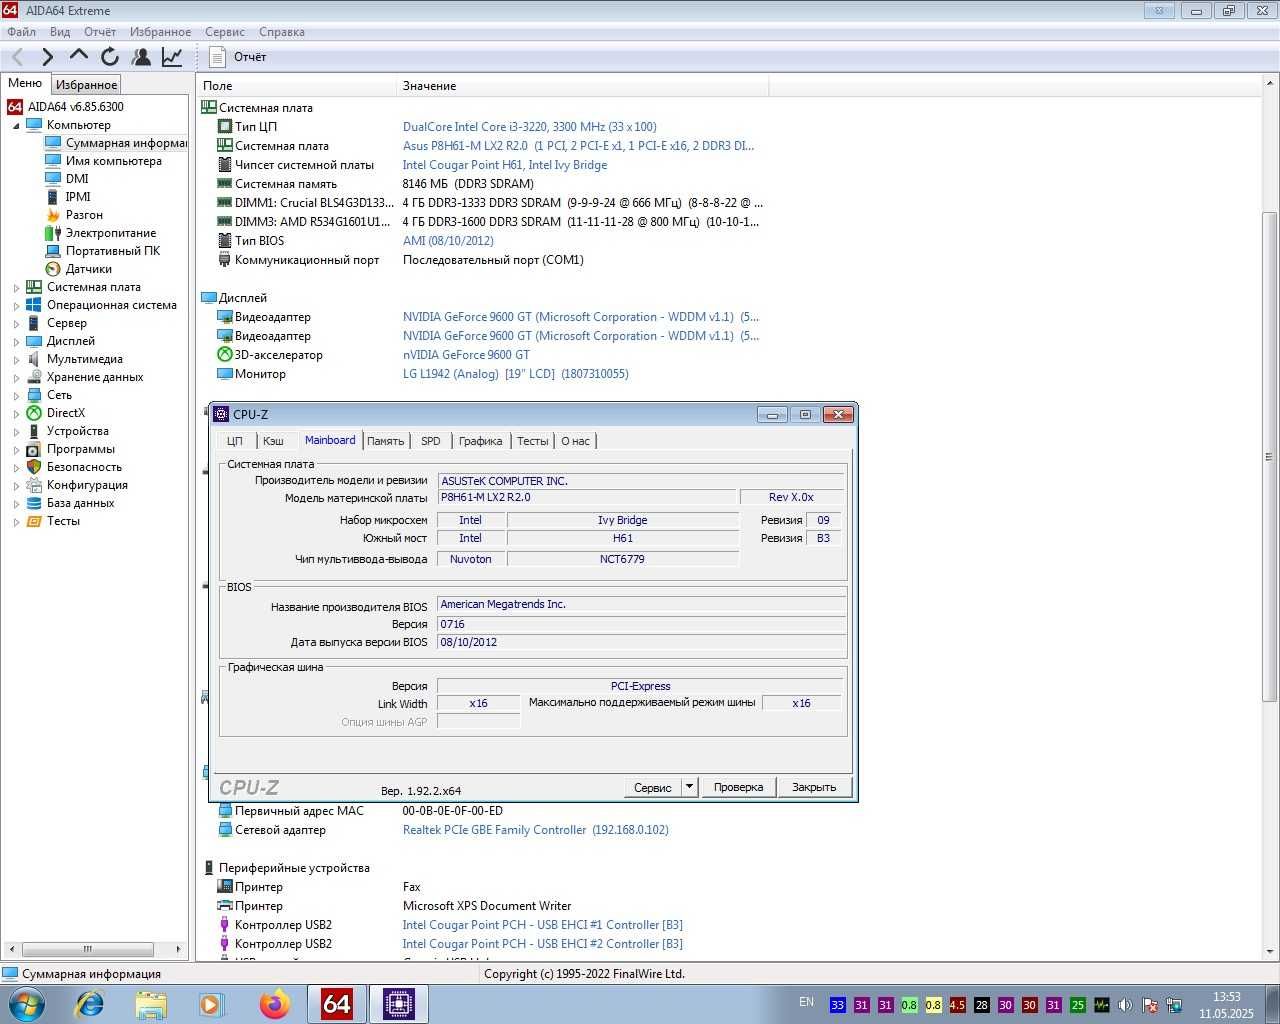Click the up-level arrow in the toolbar
The height and width of the screenshot is (1024, 1280).
(79, 56)
